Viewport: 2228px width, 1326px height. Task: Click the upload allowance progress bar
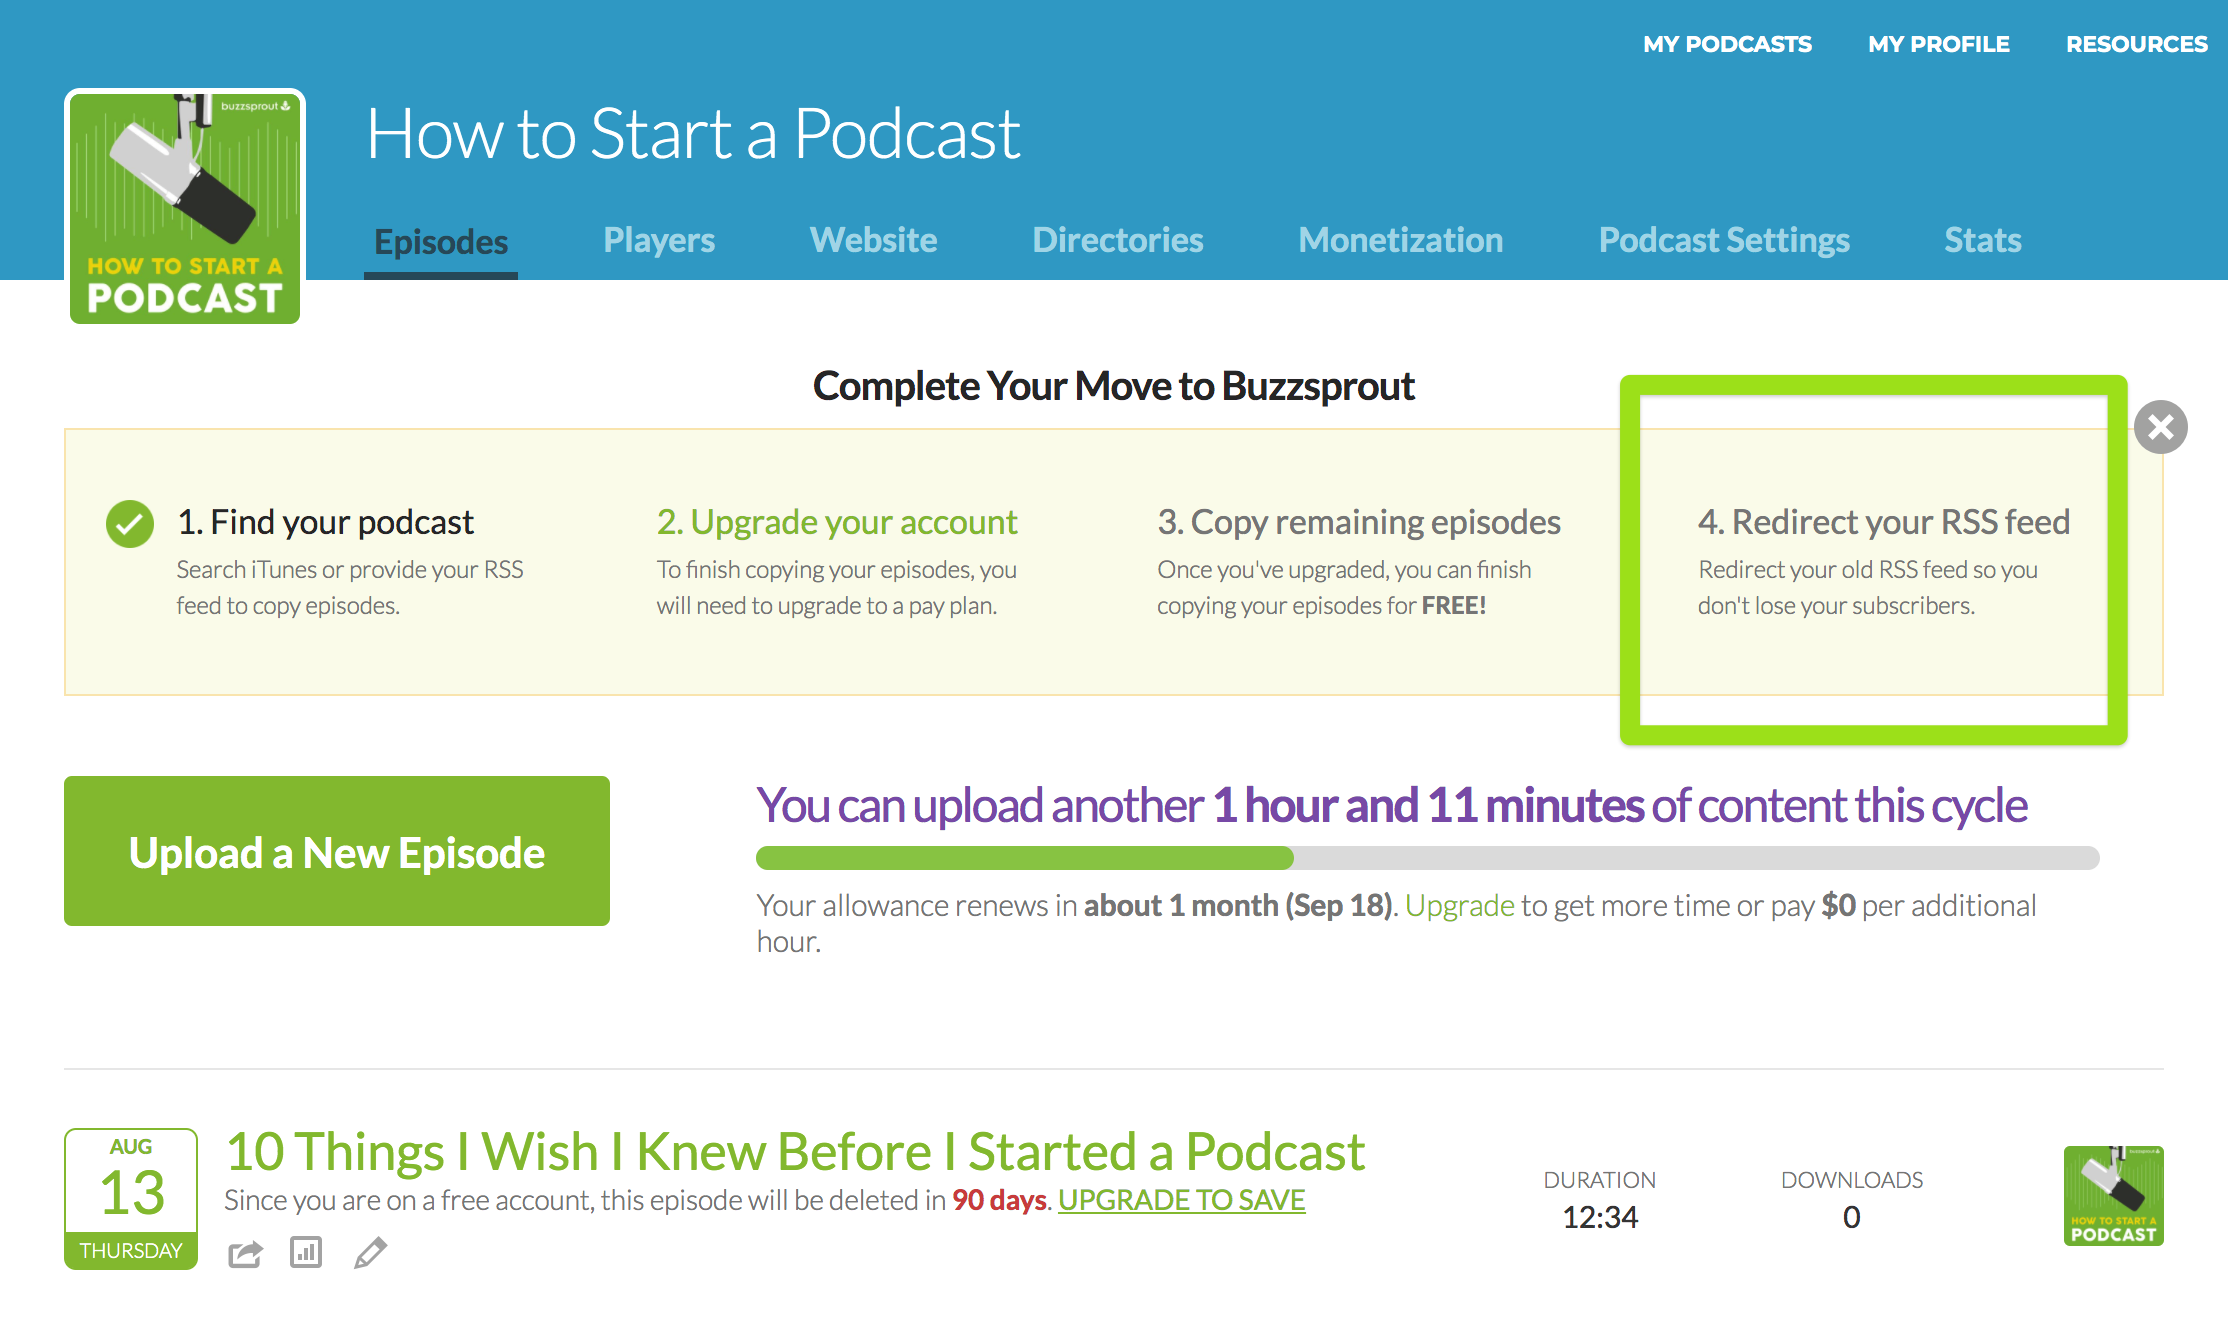coord(1427,858)
